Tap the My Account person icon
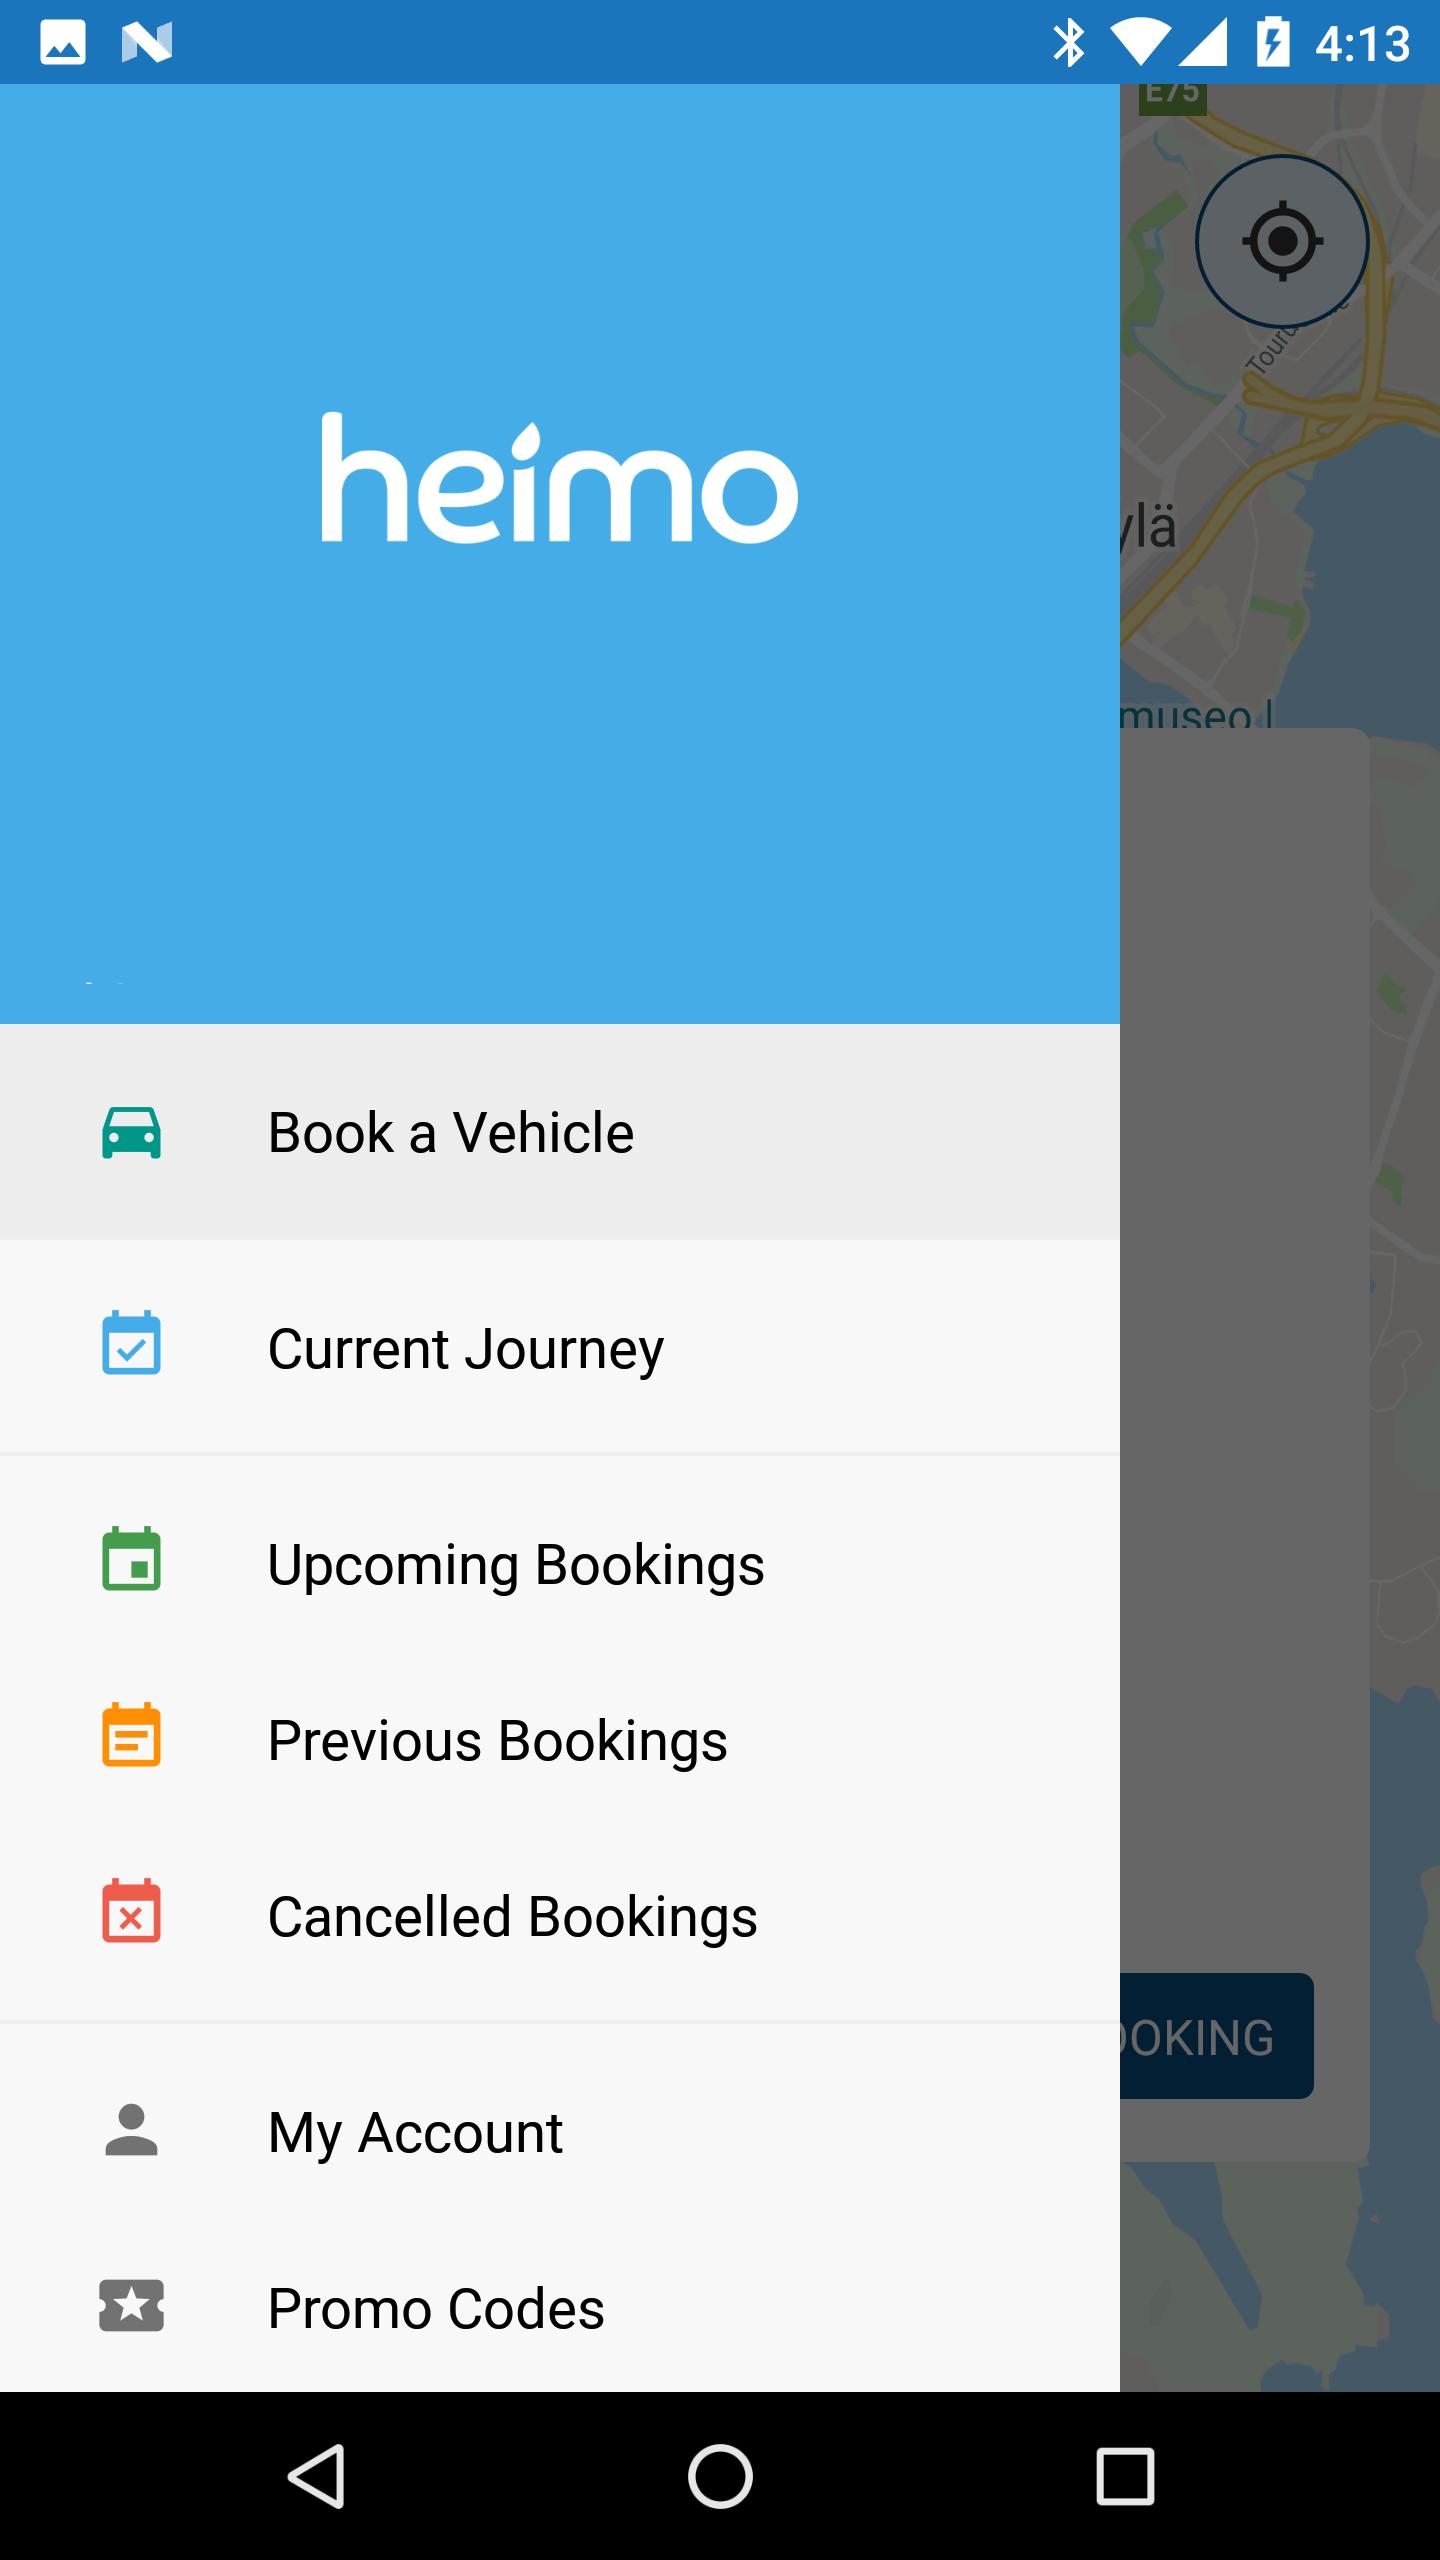This screenshot has height=2560, width=1440. click(x=131, y=2130)
